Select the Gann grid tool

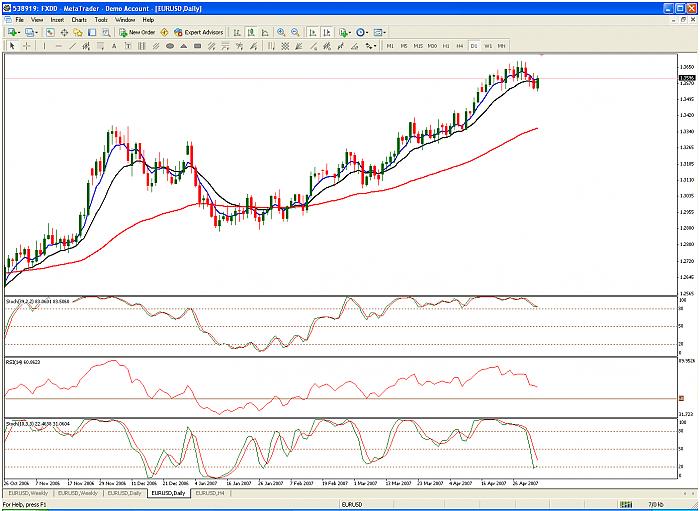tap(285, 46)
